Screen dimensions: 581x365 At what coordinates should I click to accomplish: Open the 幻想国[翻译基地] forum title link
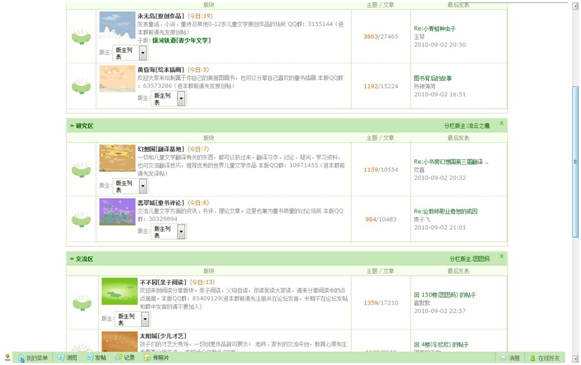(161, 149)
